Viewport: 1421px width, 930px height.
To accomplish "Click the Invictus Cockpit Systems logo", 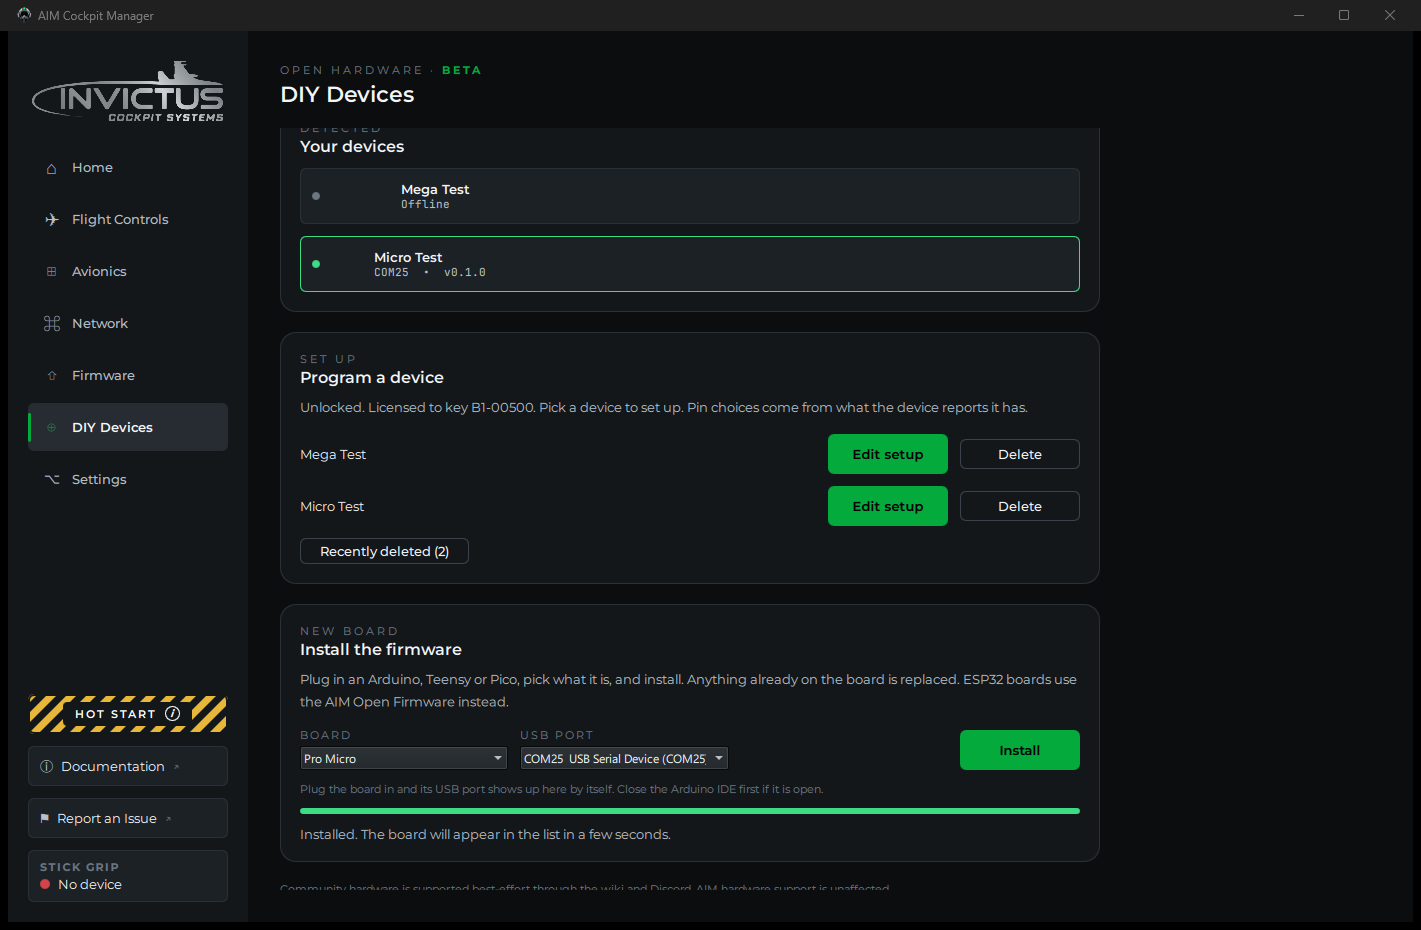I will point(128,93).
